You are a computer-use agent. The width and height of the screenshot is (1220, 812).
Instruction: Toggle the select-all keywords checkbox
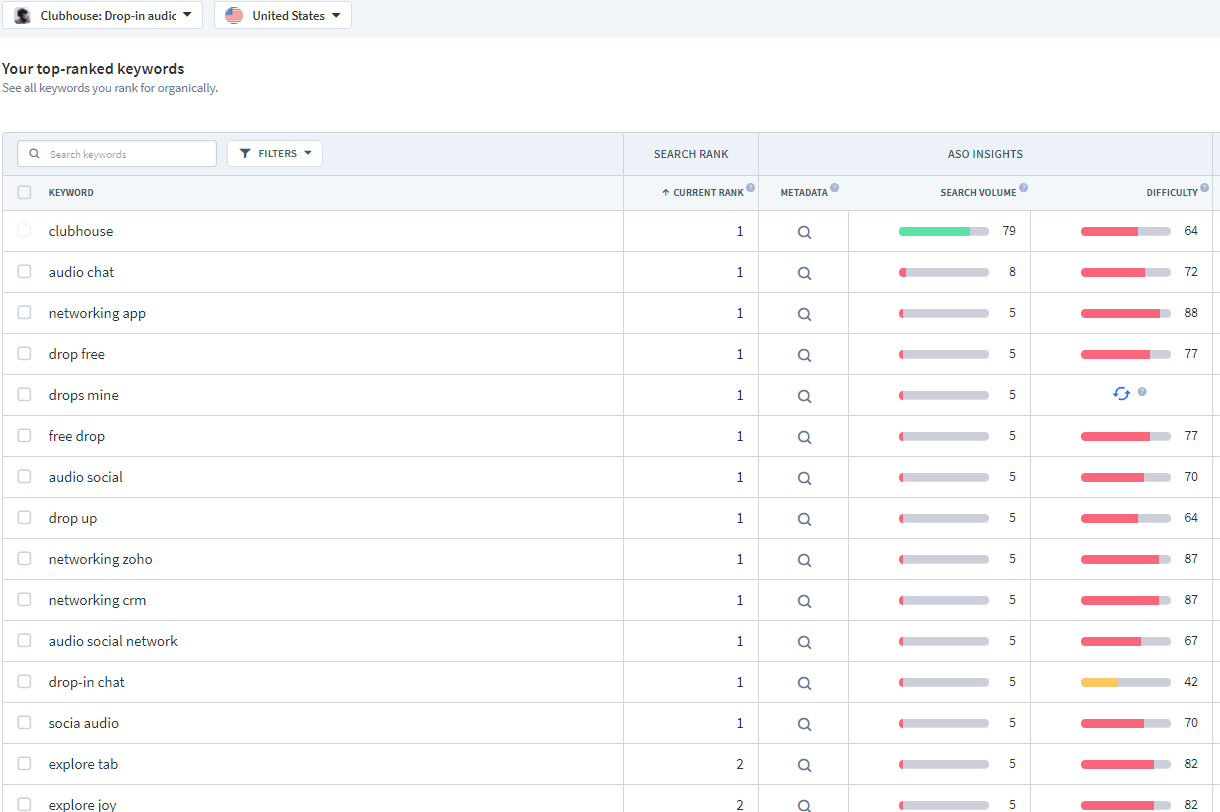(25, 193)
